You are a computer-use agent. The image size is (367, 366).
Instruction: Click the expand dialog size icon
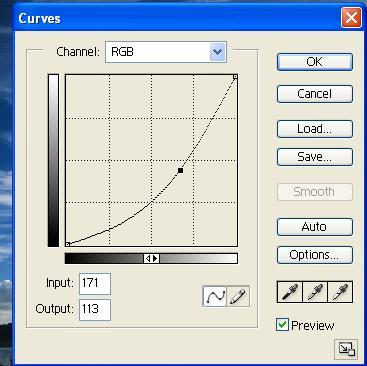coord(346,349)
